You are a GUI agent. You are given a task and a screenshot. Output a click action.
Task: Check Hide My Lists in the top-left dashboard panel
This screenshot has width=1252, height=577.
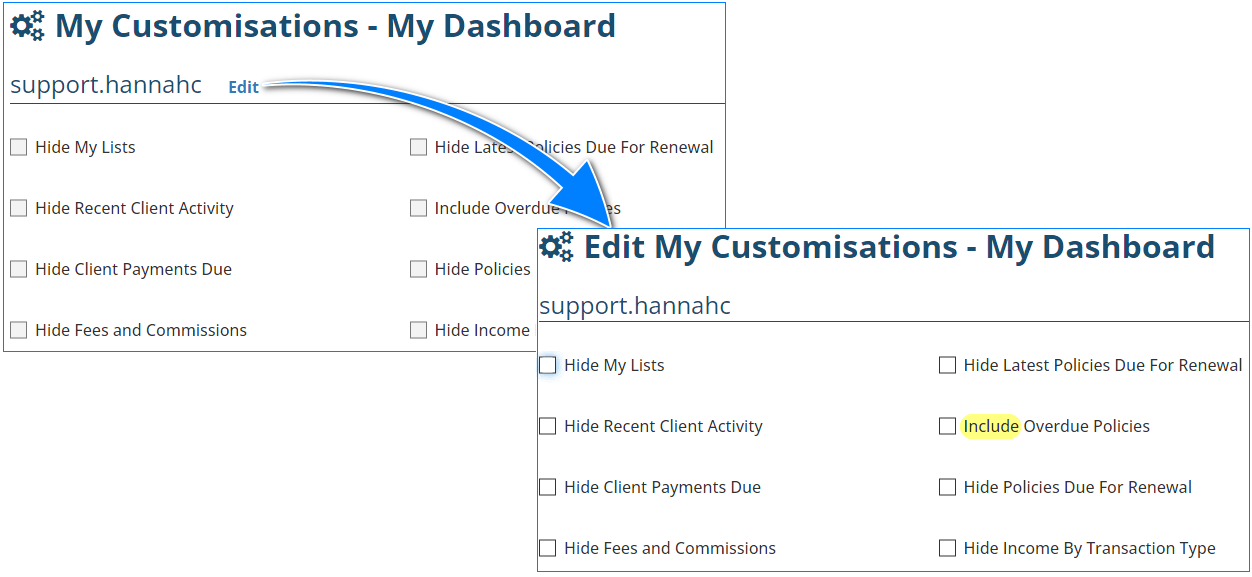pos(19,148)
